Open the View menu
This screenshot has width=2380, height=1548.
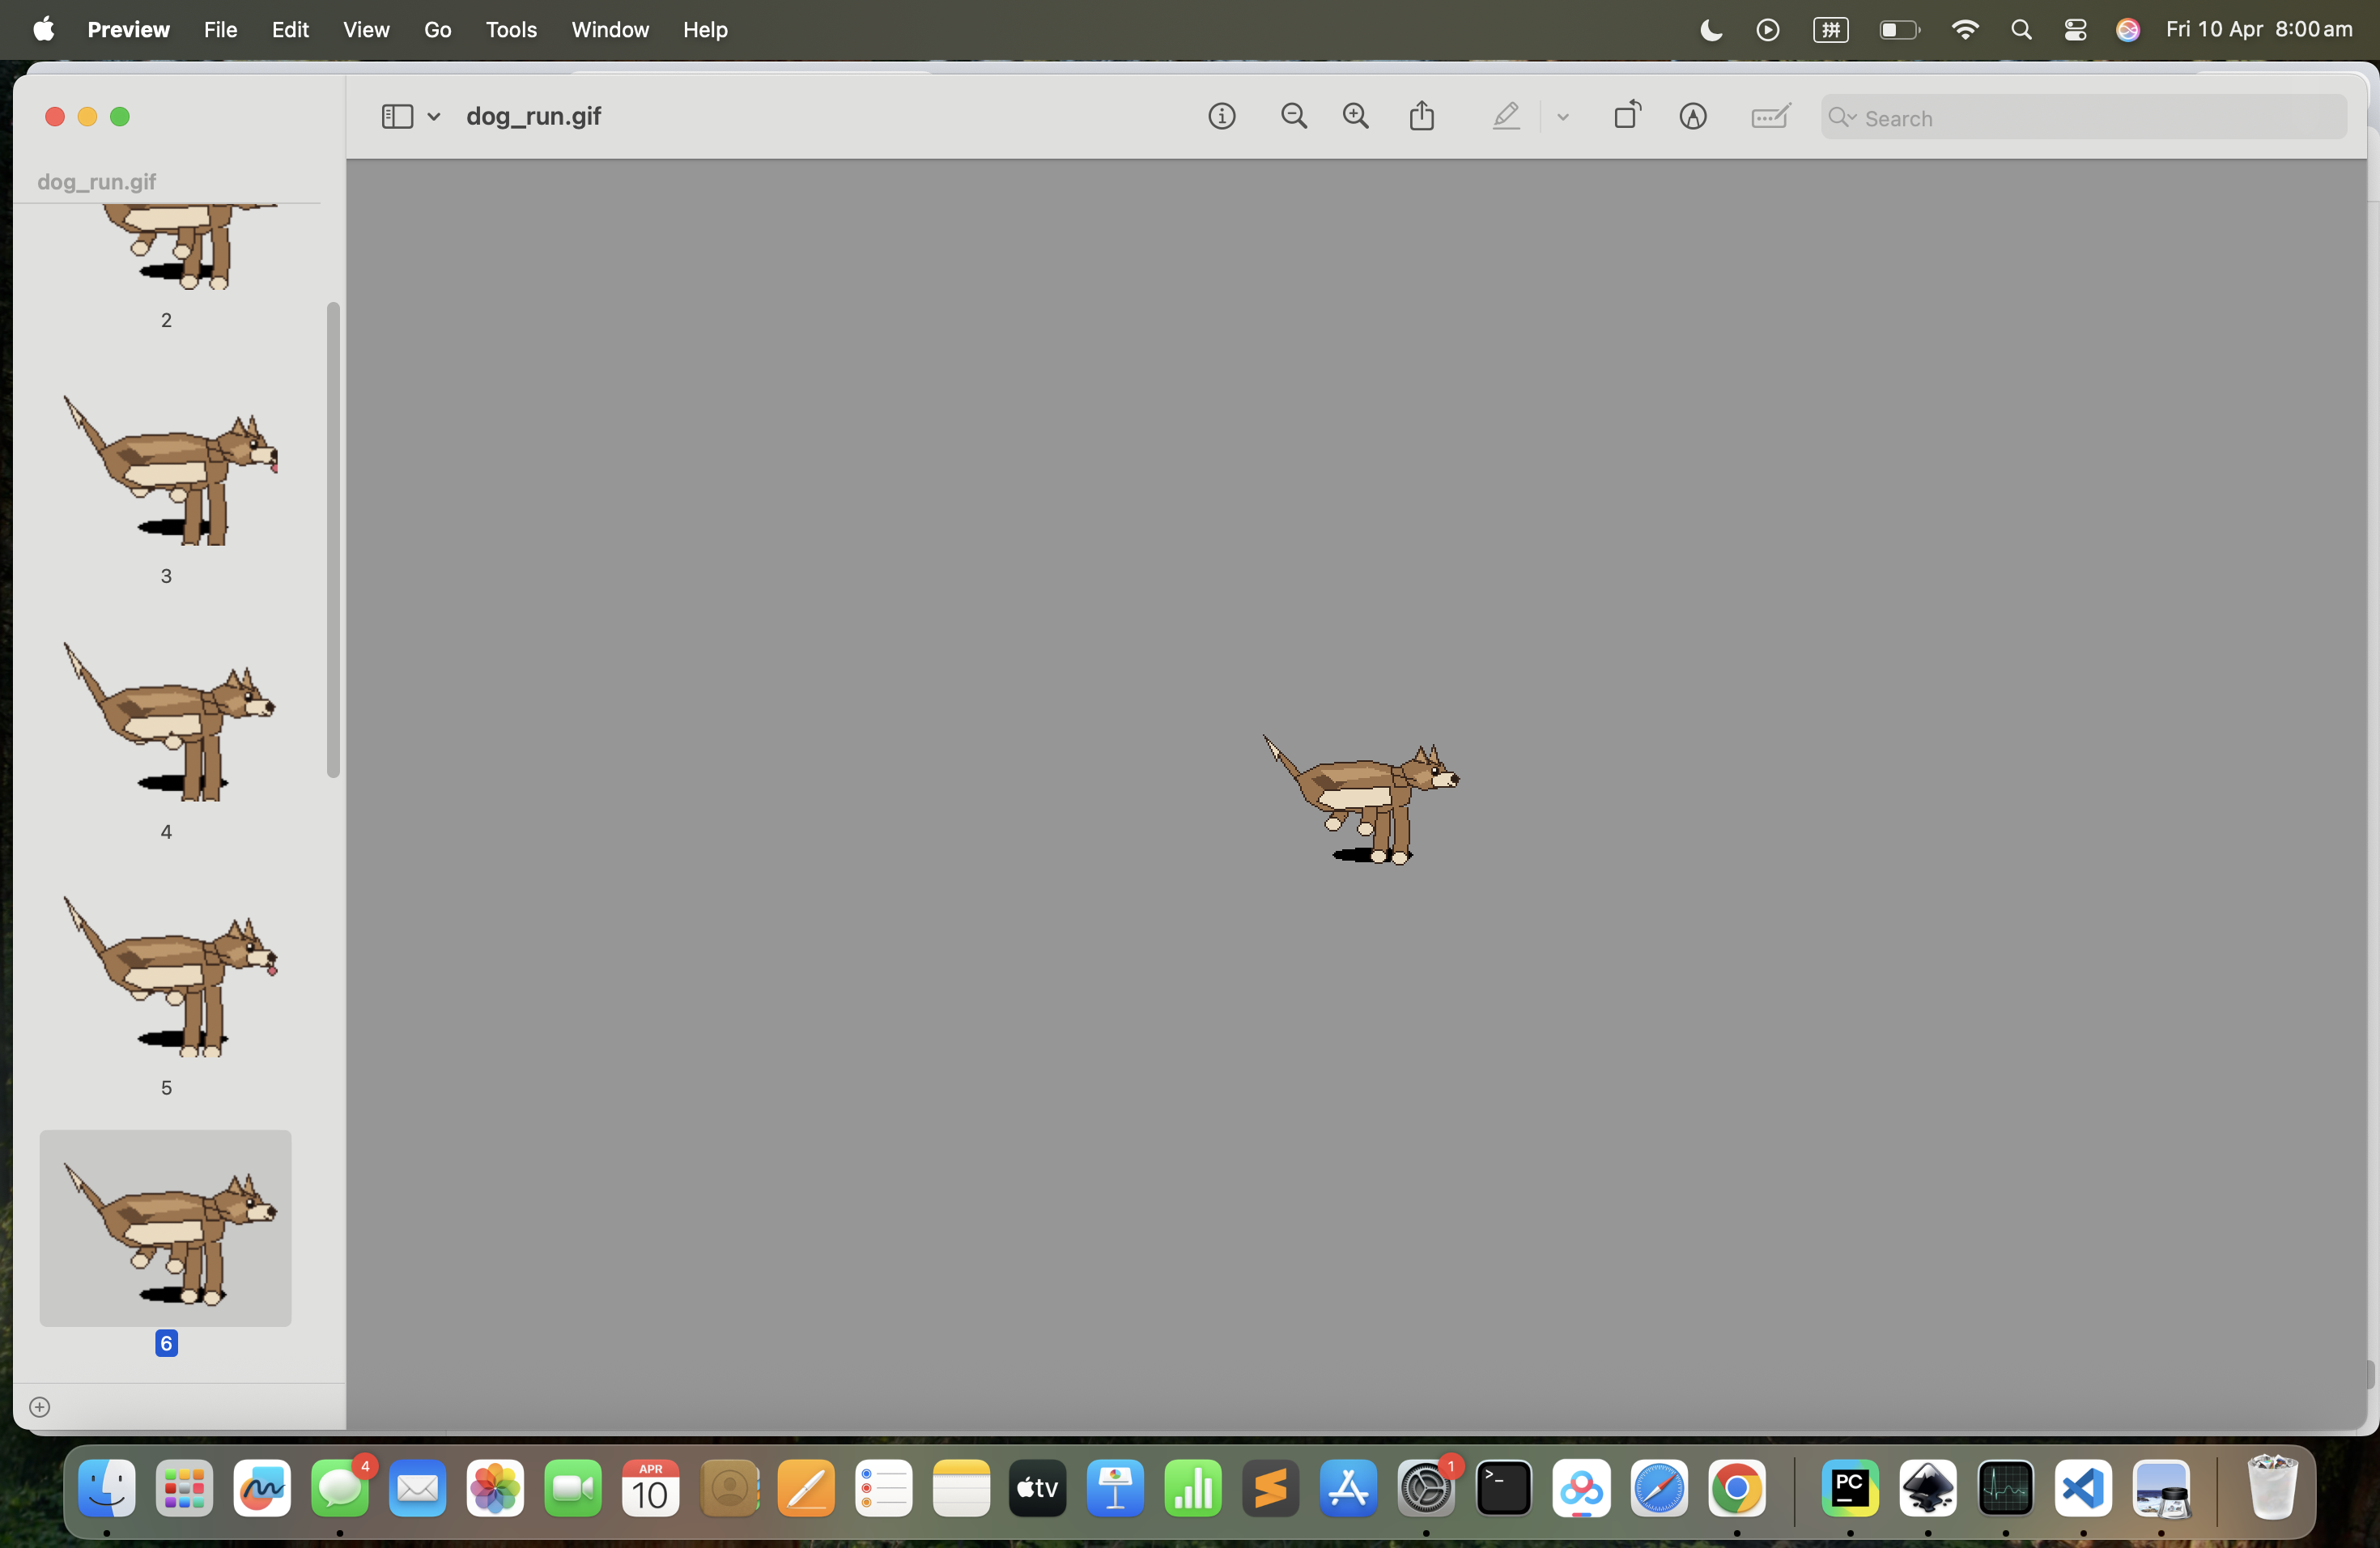coord(366,30)
